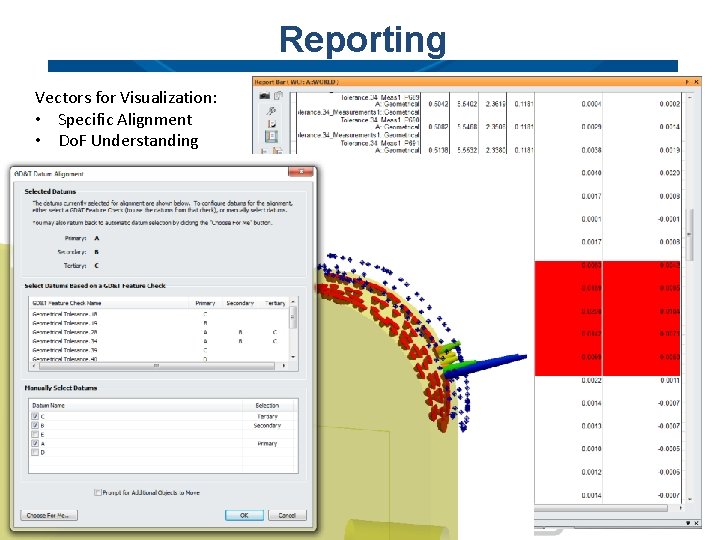The height and width of the screenshot is (540, 720).
Task: Select the Geometrical Tolerance.39 row
Action: 159,350
